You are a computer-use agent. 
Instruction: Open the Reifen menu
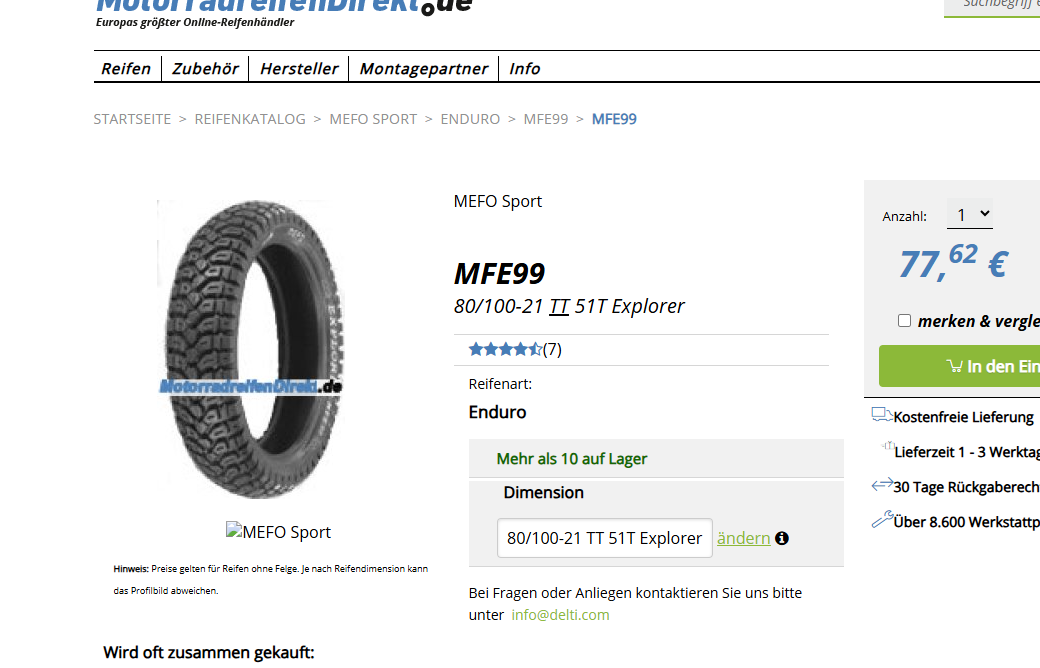(x=126, y=68)
